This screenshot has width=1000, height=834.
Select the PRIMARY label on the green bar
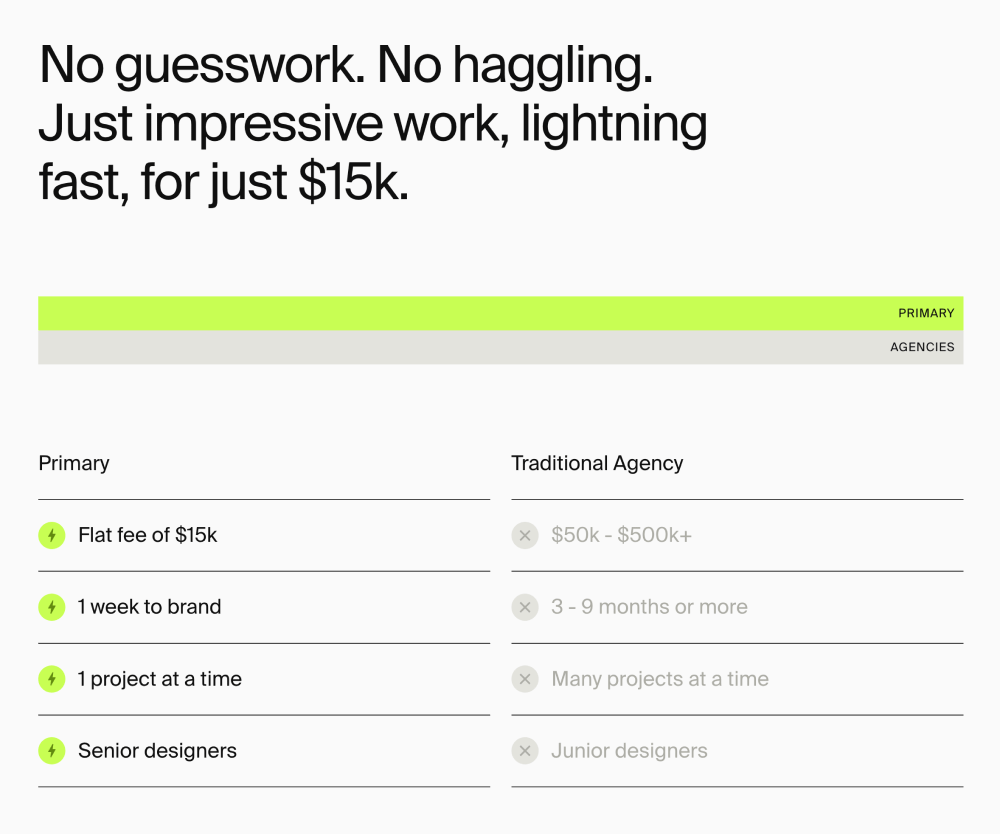tap(926, 313)
